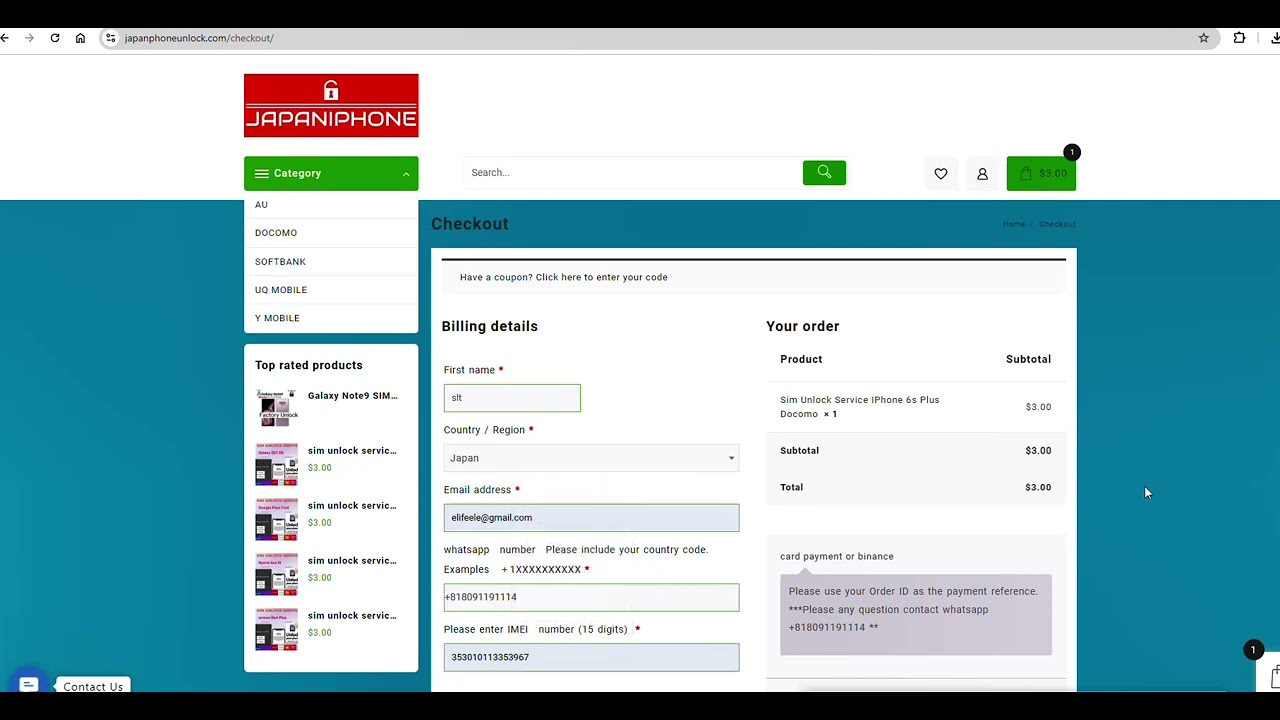Open wishlist heart icon
Viewport: 1280px width, 720px height.
941,173
